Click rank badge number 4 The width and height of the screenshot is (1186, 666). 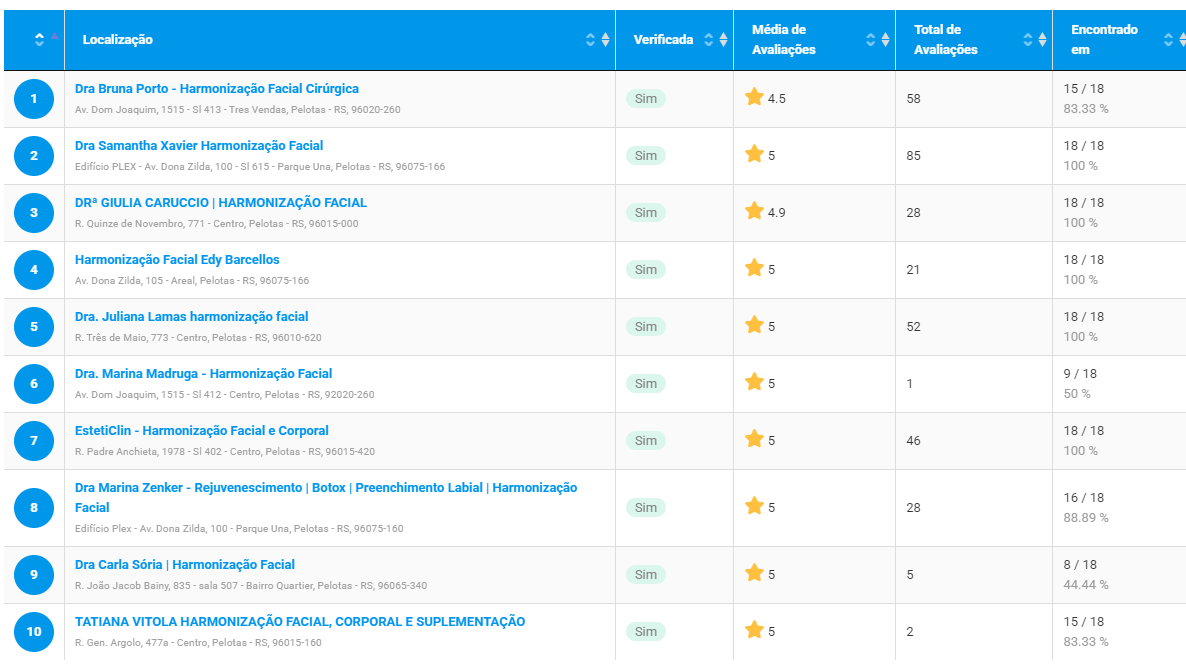[x=34, y=270]
